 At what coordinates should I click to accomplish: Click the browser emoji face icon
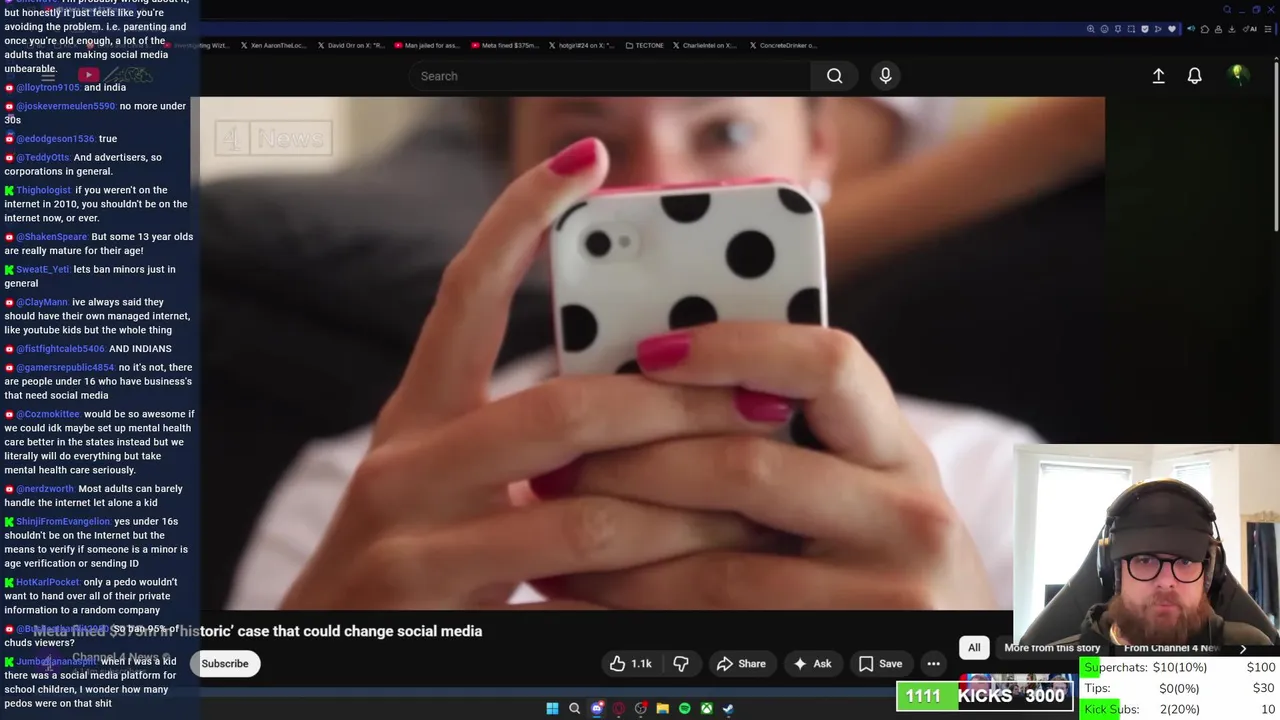1104,29
